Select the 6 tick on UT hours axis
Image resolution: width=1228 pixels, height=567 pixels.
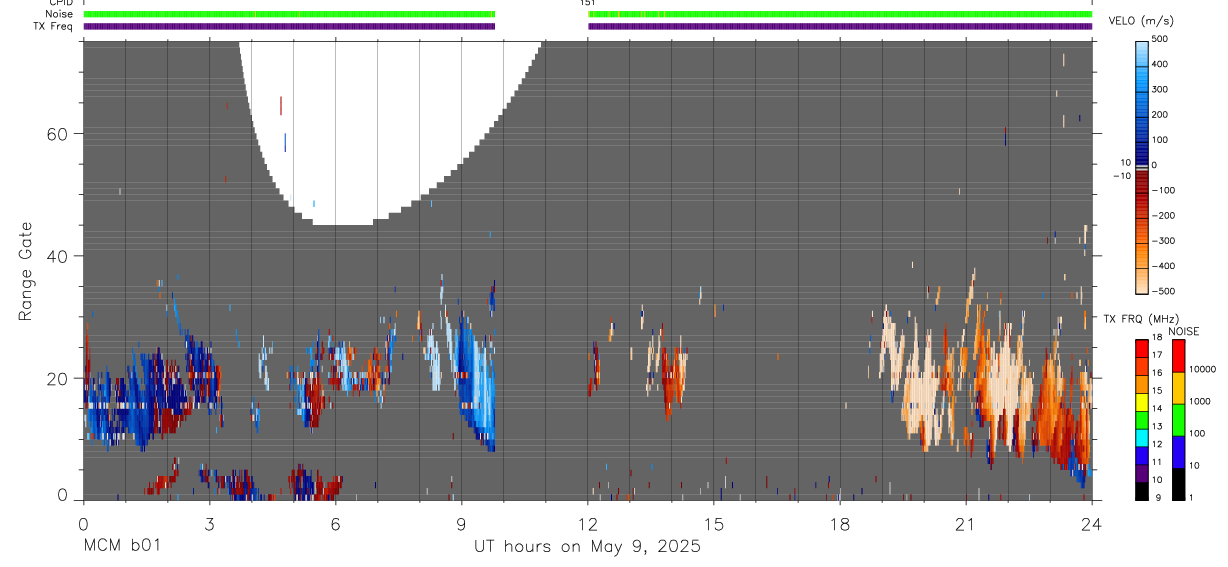pyautogui.click(x=335, y=523)
